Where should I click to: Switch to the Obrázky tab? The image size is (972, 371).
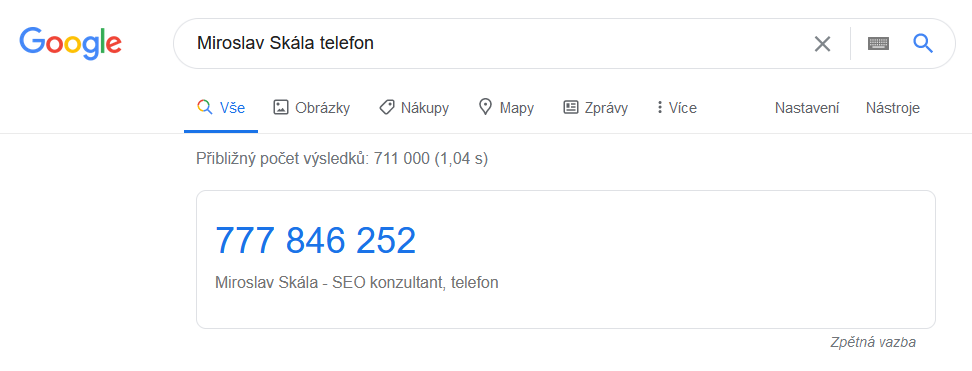point(312,108)
